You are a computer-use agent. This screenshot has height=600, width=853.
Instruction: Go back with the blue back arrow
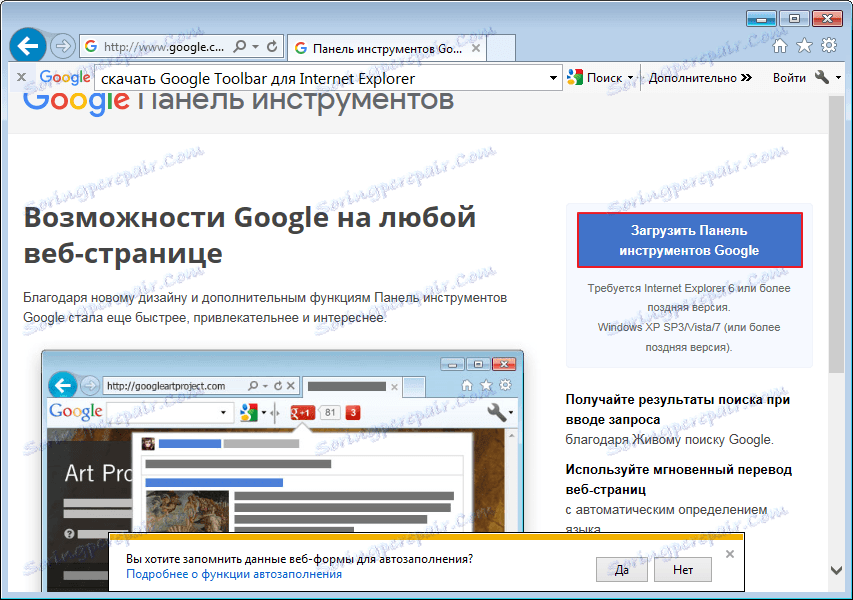coord(28,46)
